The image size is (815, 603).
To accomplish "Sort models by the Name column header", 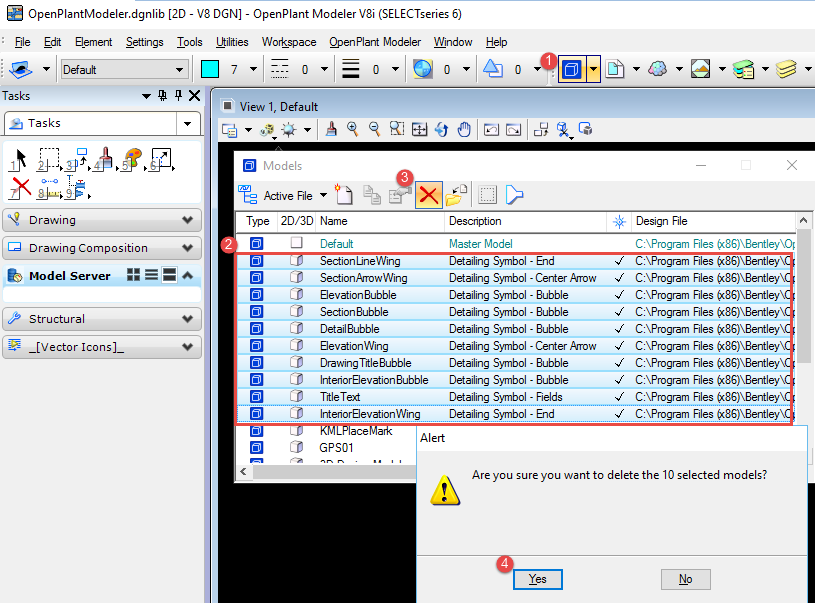I will (380, 221).
